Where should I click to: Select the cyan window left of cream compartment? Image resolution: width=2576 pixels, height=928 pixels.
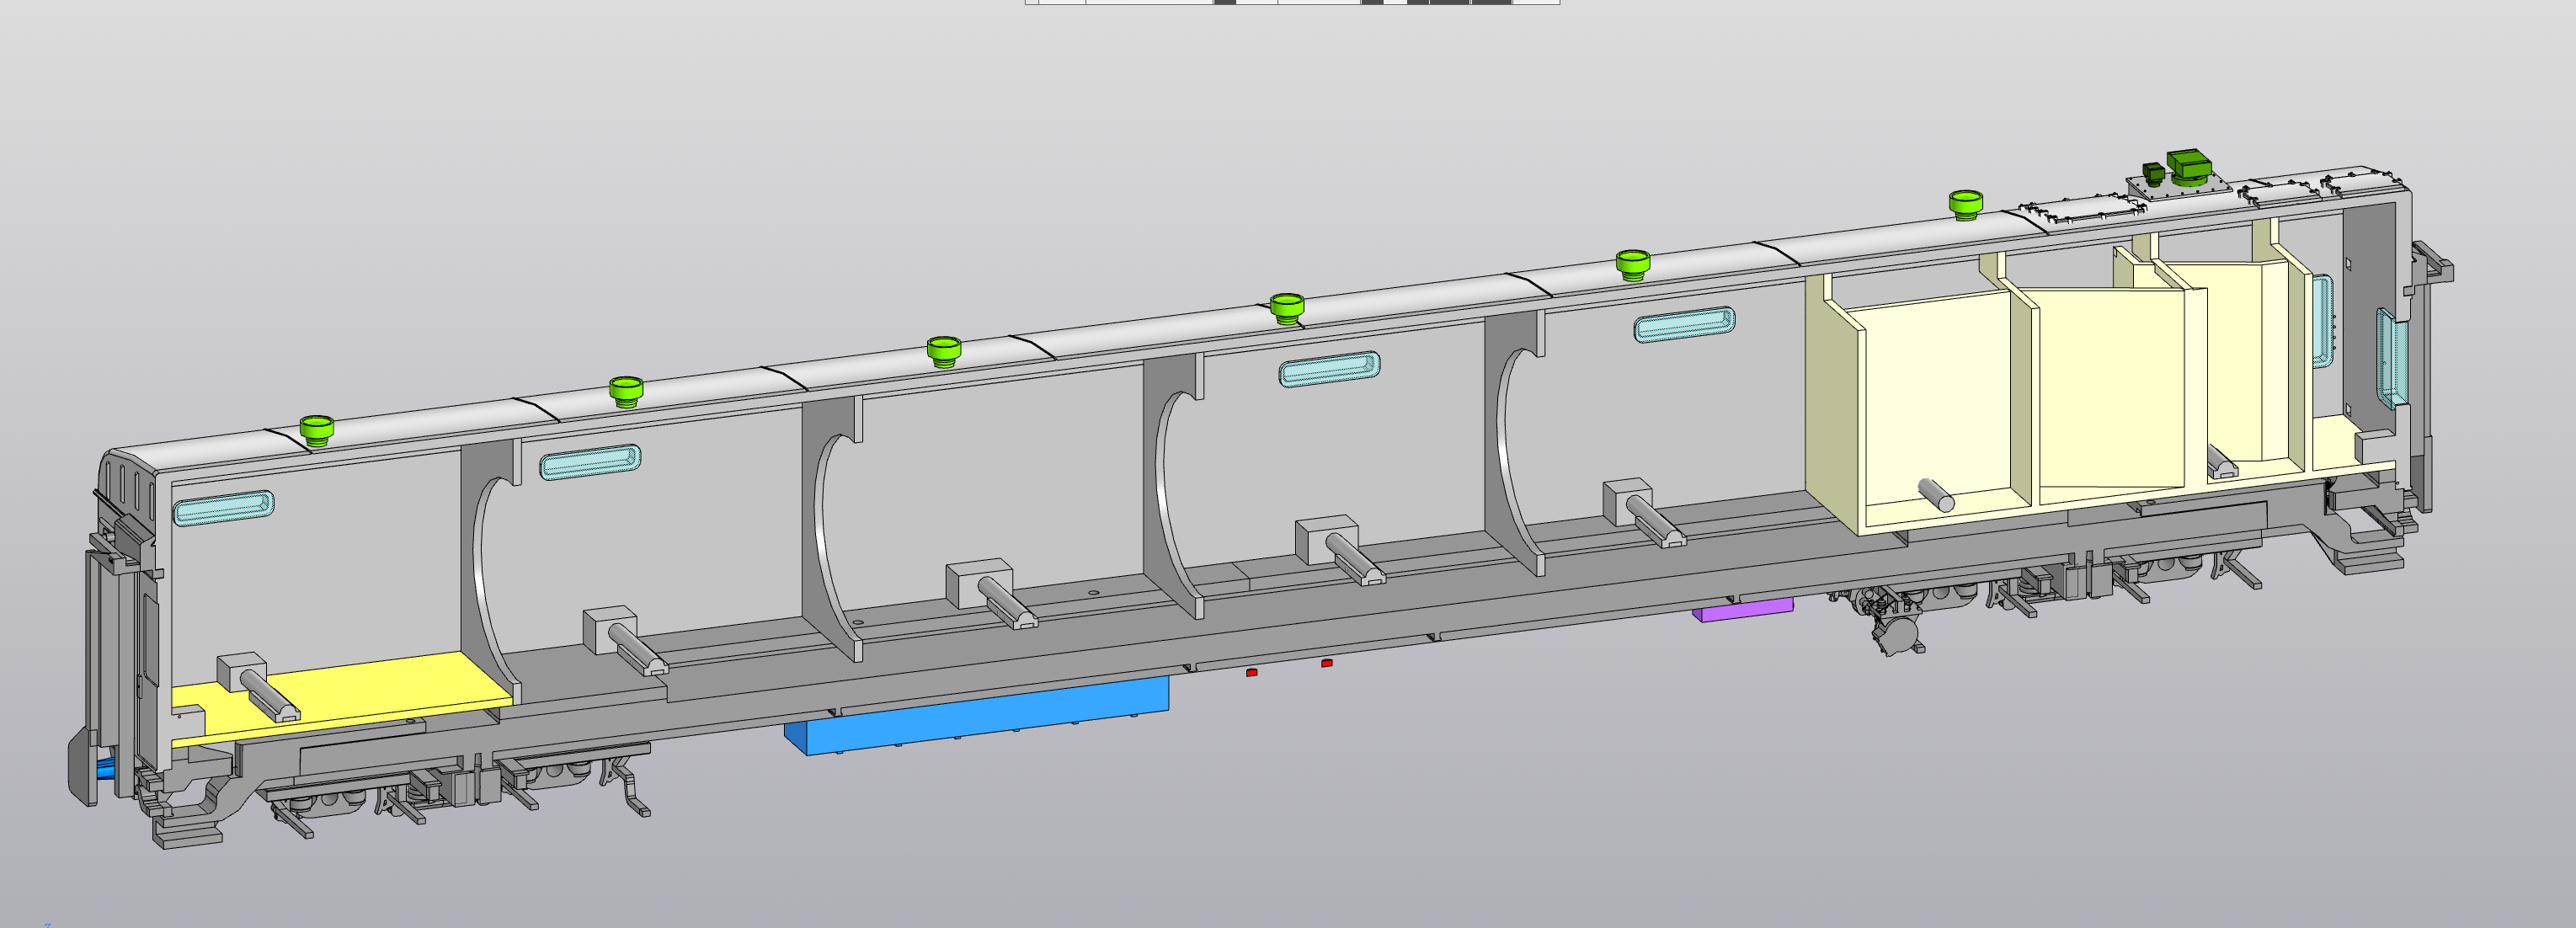(1684, 324)
